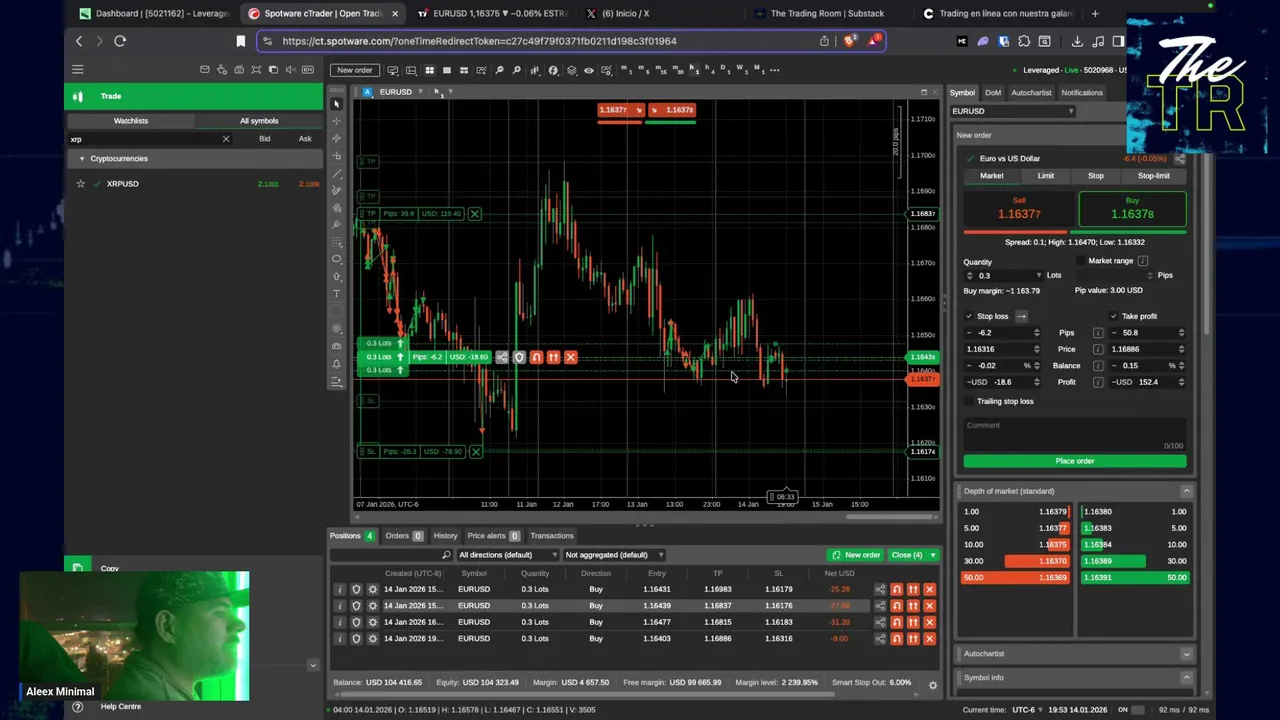Screen dimensions: 1280x720
Task: Select the cursor pointer tool in drawing toolbar
Action: coord(337,104)
